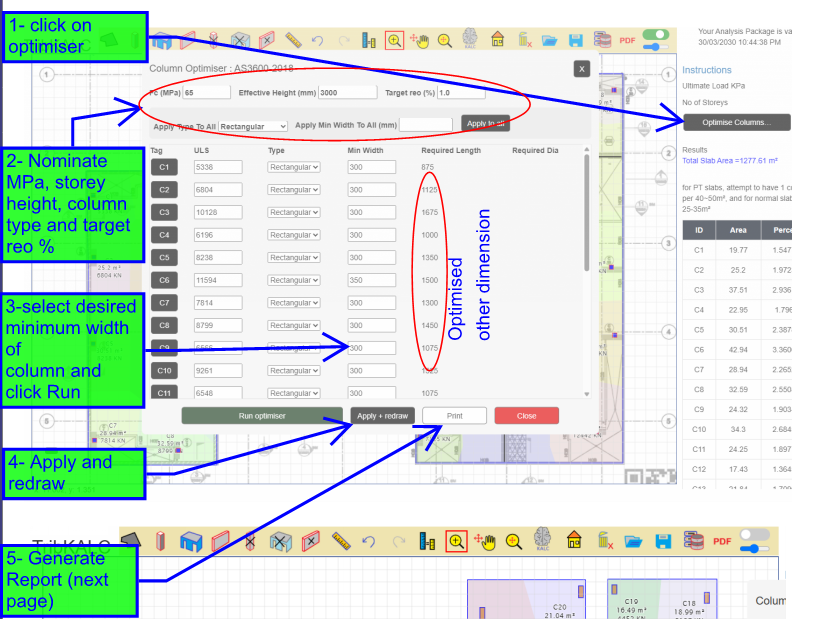
Task: Select the pan hand tool in upper toolbar
Action: [420, 40]
